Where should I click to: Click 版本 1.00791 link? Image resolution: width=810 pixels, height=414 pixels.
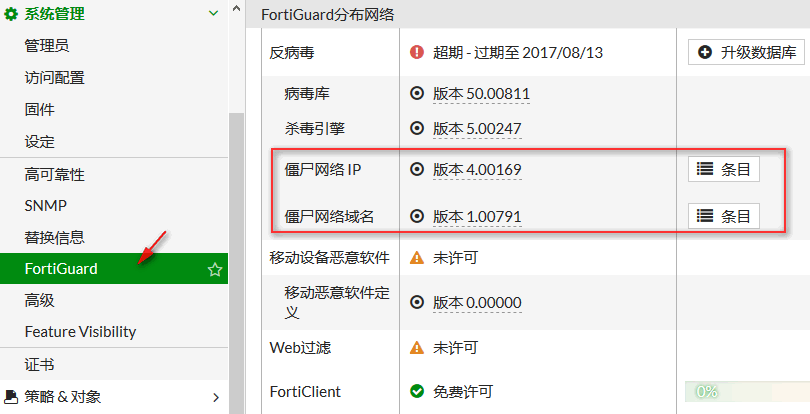[x=477, y=217]
